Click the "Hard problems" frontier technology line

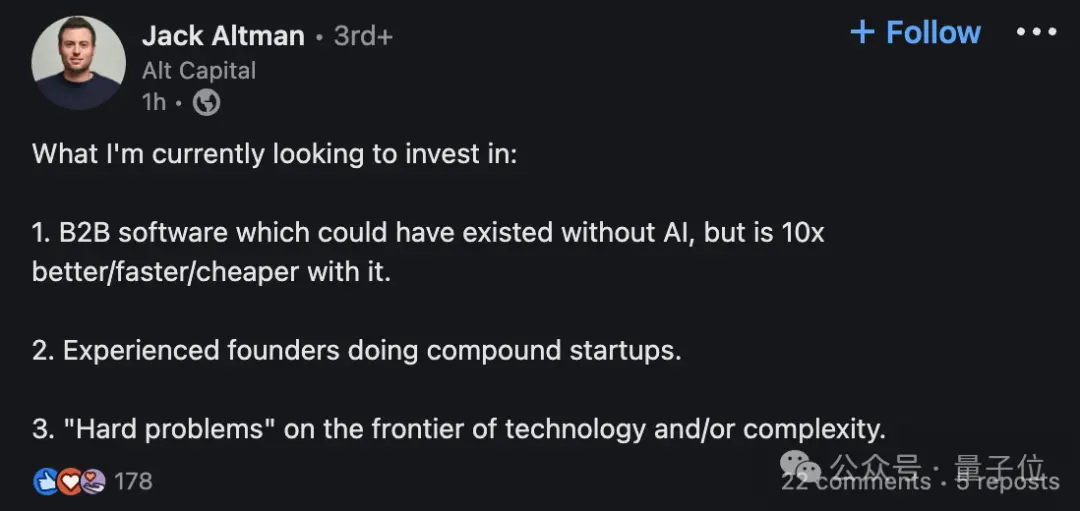459,430
